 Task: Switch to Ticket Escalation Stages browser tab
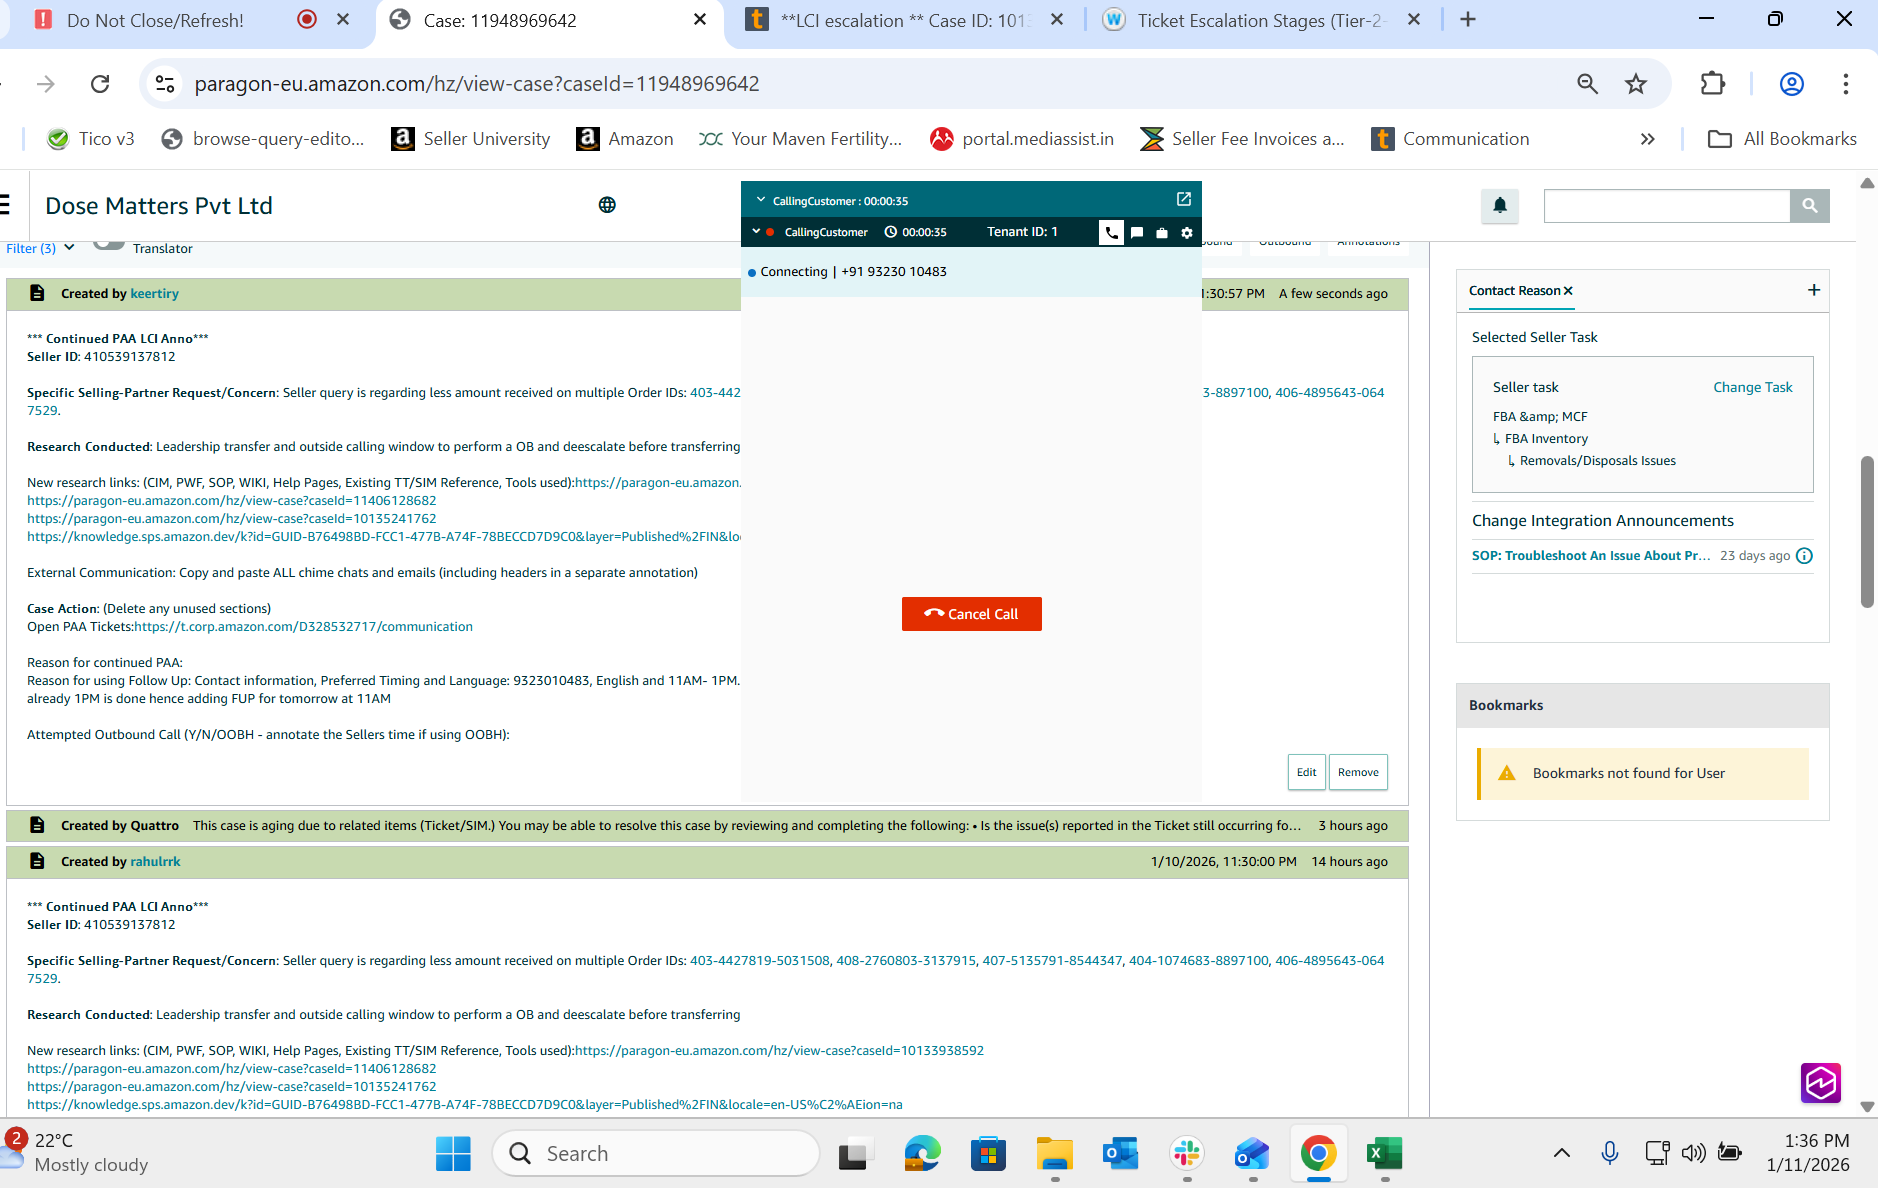point(1262,20)
